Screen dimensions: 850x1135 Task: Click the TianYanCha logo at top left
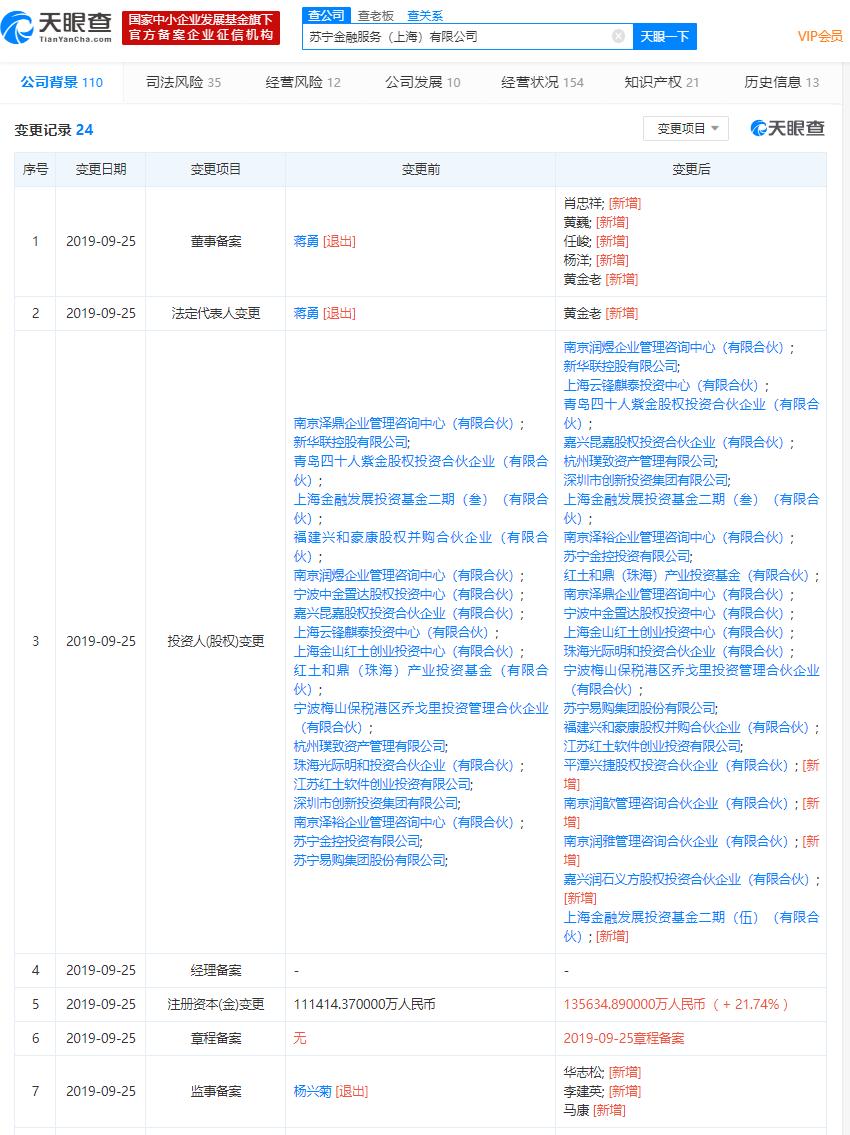[x=56, y=28]
